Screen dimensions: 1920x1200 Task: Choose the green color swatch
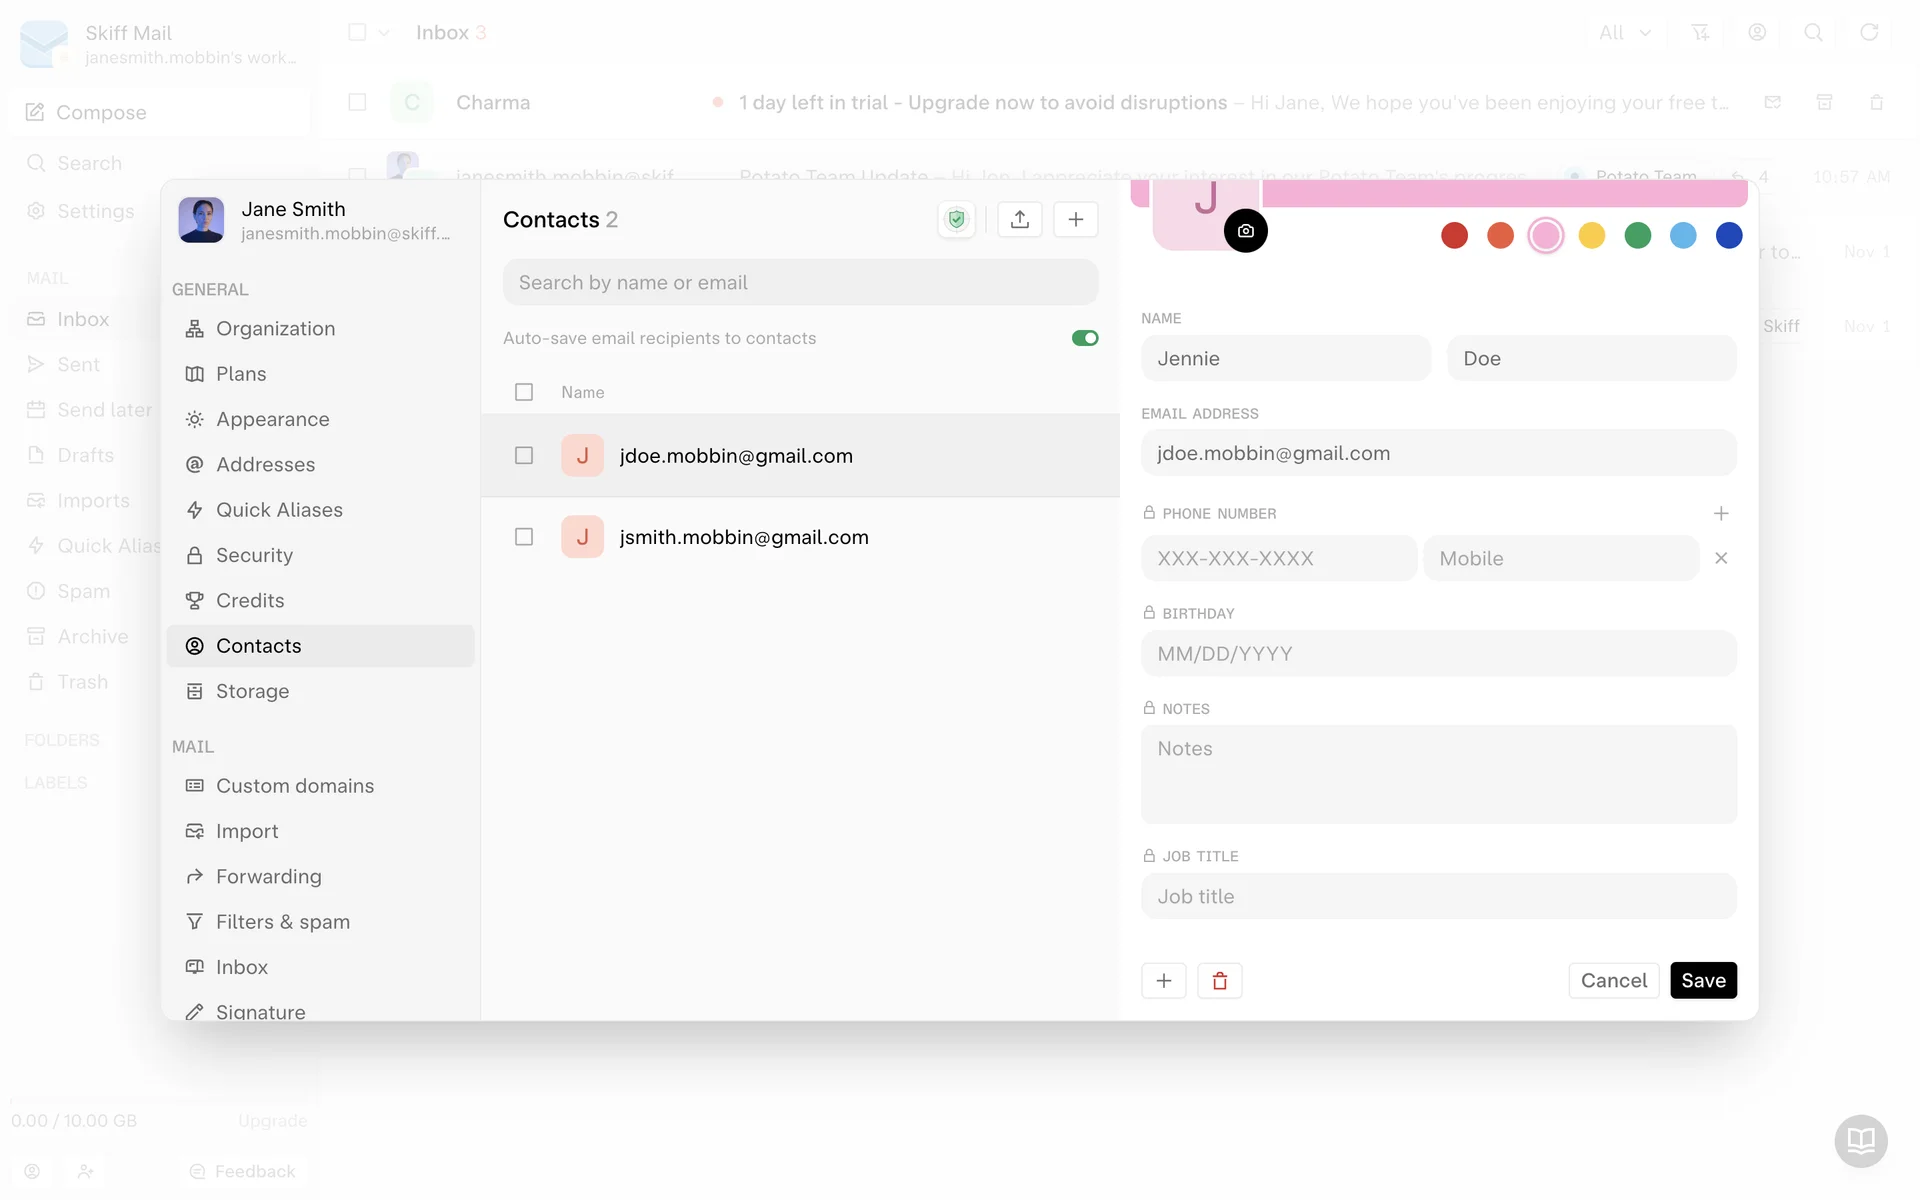point(1637,236)
